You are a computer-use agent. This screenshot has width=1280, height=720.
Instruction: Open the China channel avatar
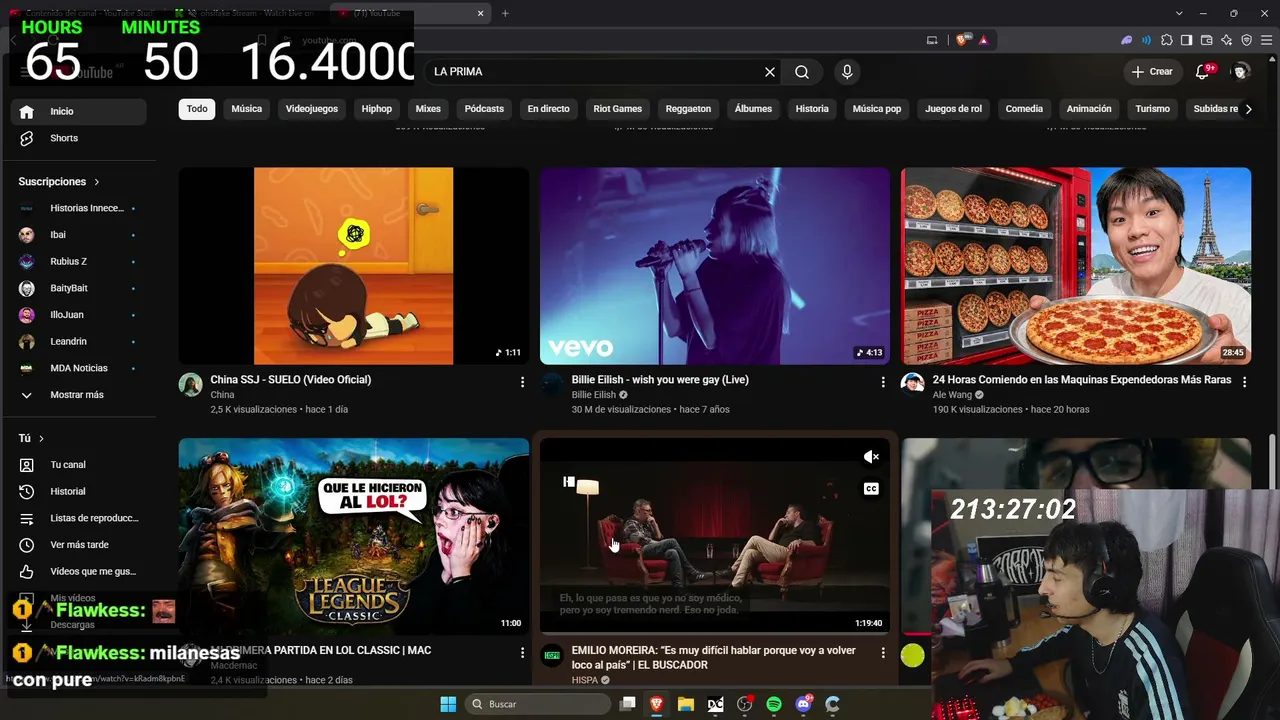pyautogui.click(x=190, y=385)
